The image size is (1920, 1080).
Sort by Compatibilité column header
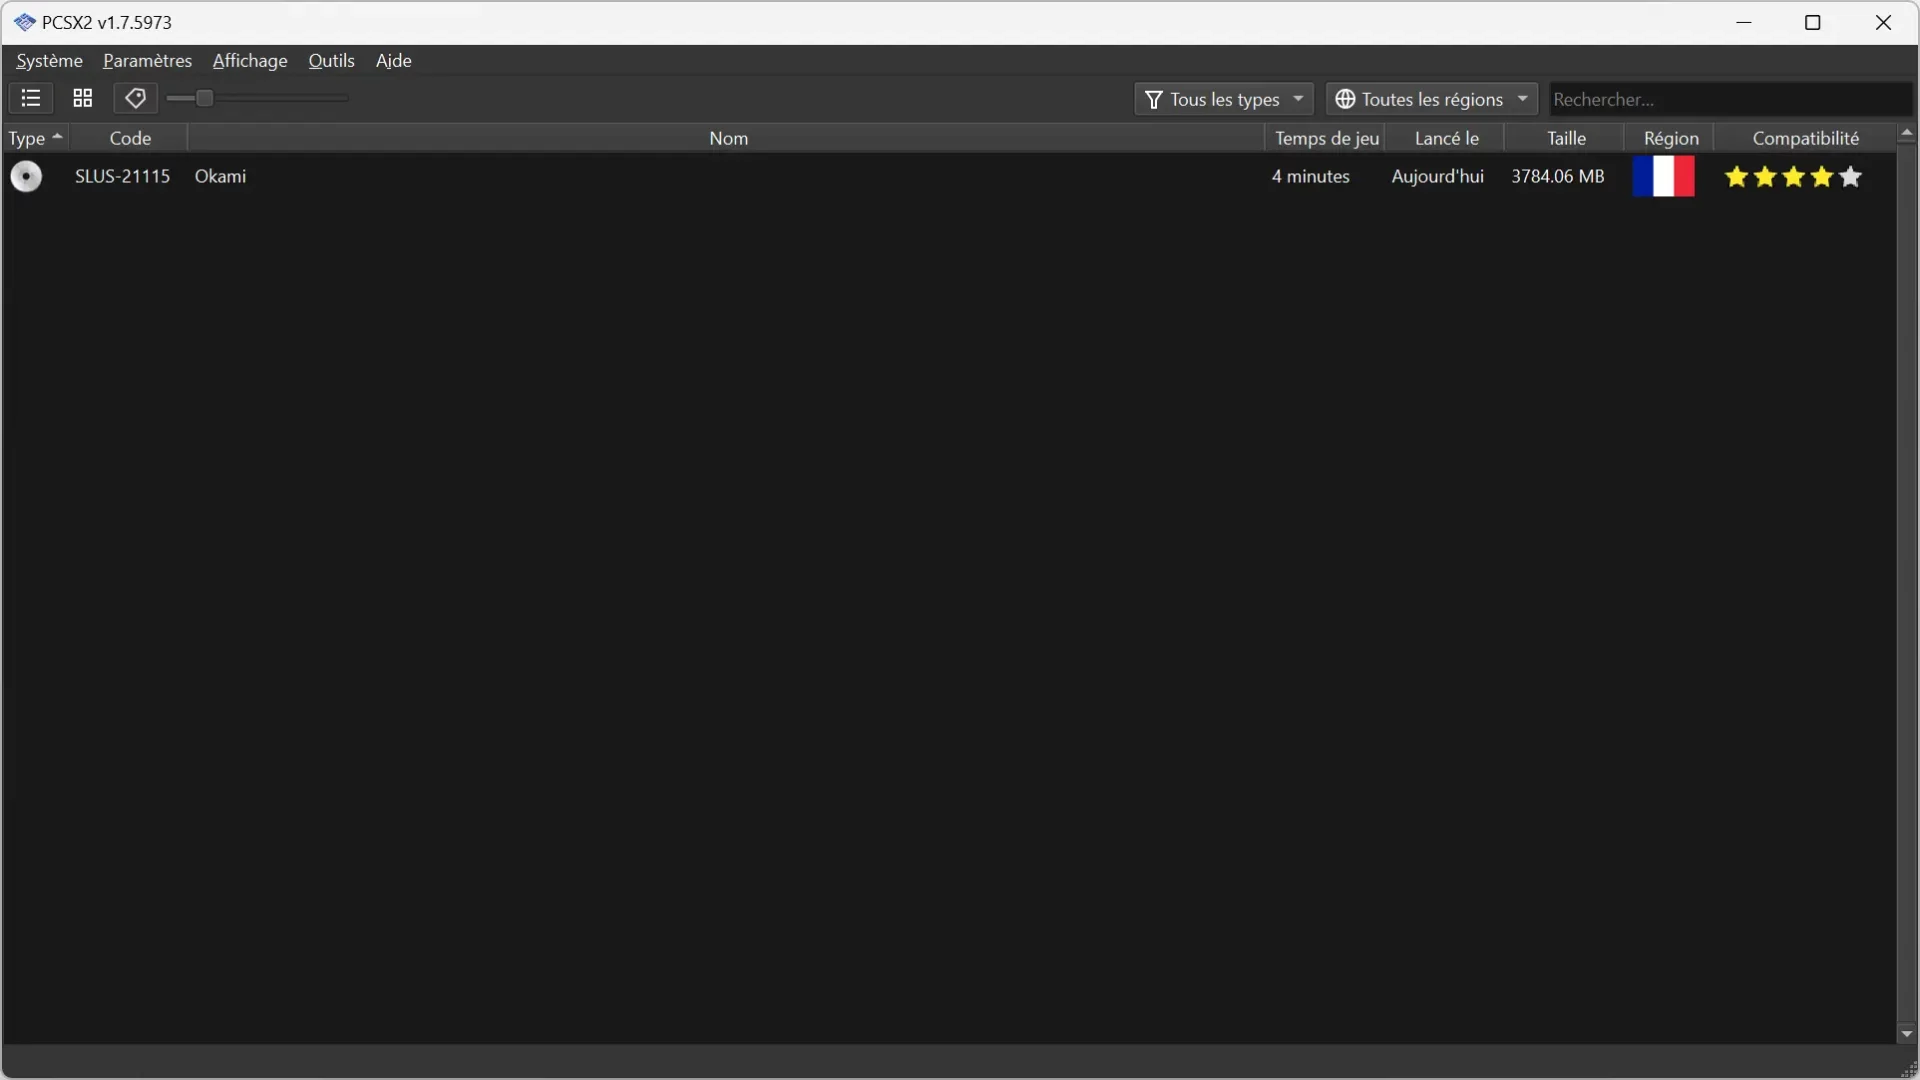coord(1805,138)
